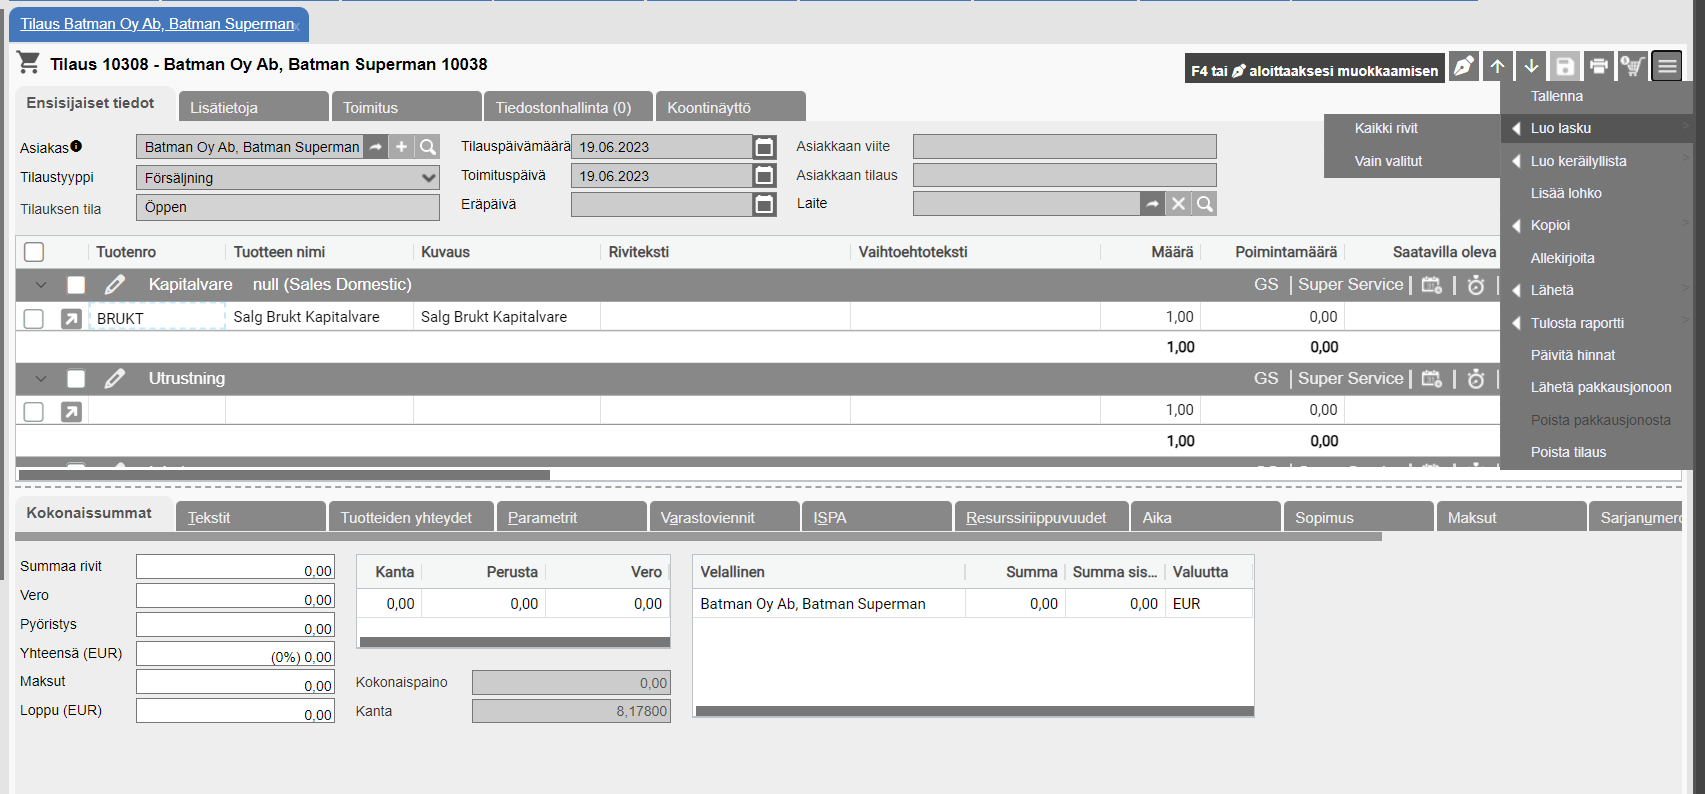Image resolution: width=1705 pixels, height=794 pixels.
Task: Click the printer icon
Action: 1599,66
